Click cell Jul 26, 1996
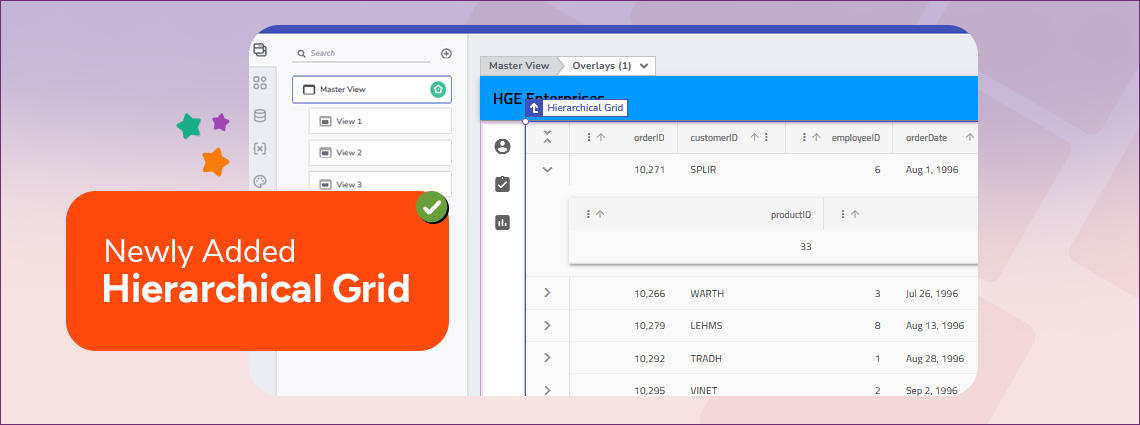The image size is (1140, 425). [x=934, y=294]
